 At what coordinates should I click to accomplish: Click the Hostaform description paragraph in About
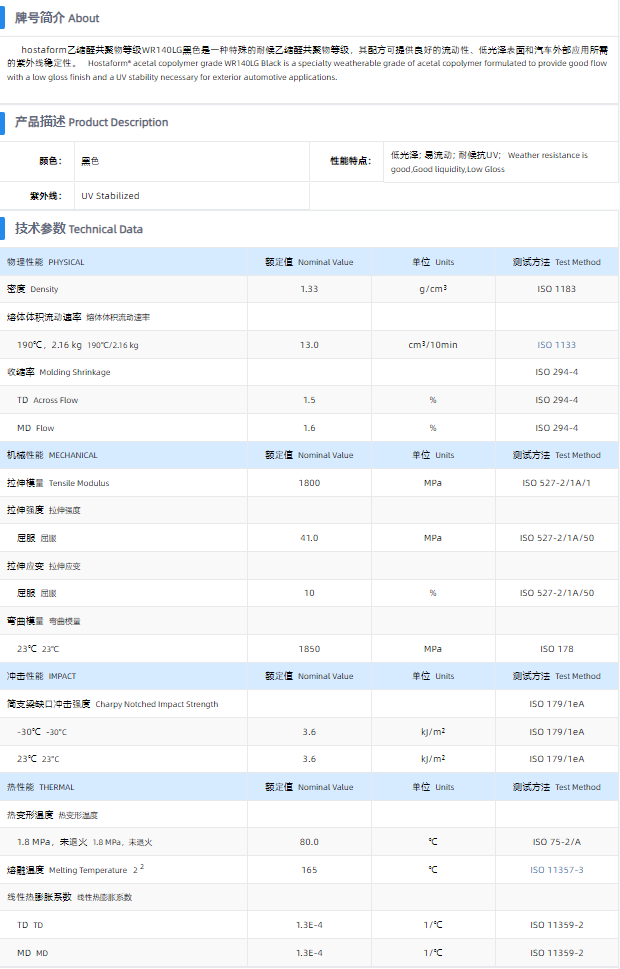pos(308,63)
